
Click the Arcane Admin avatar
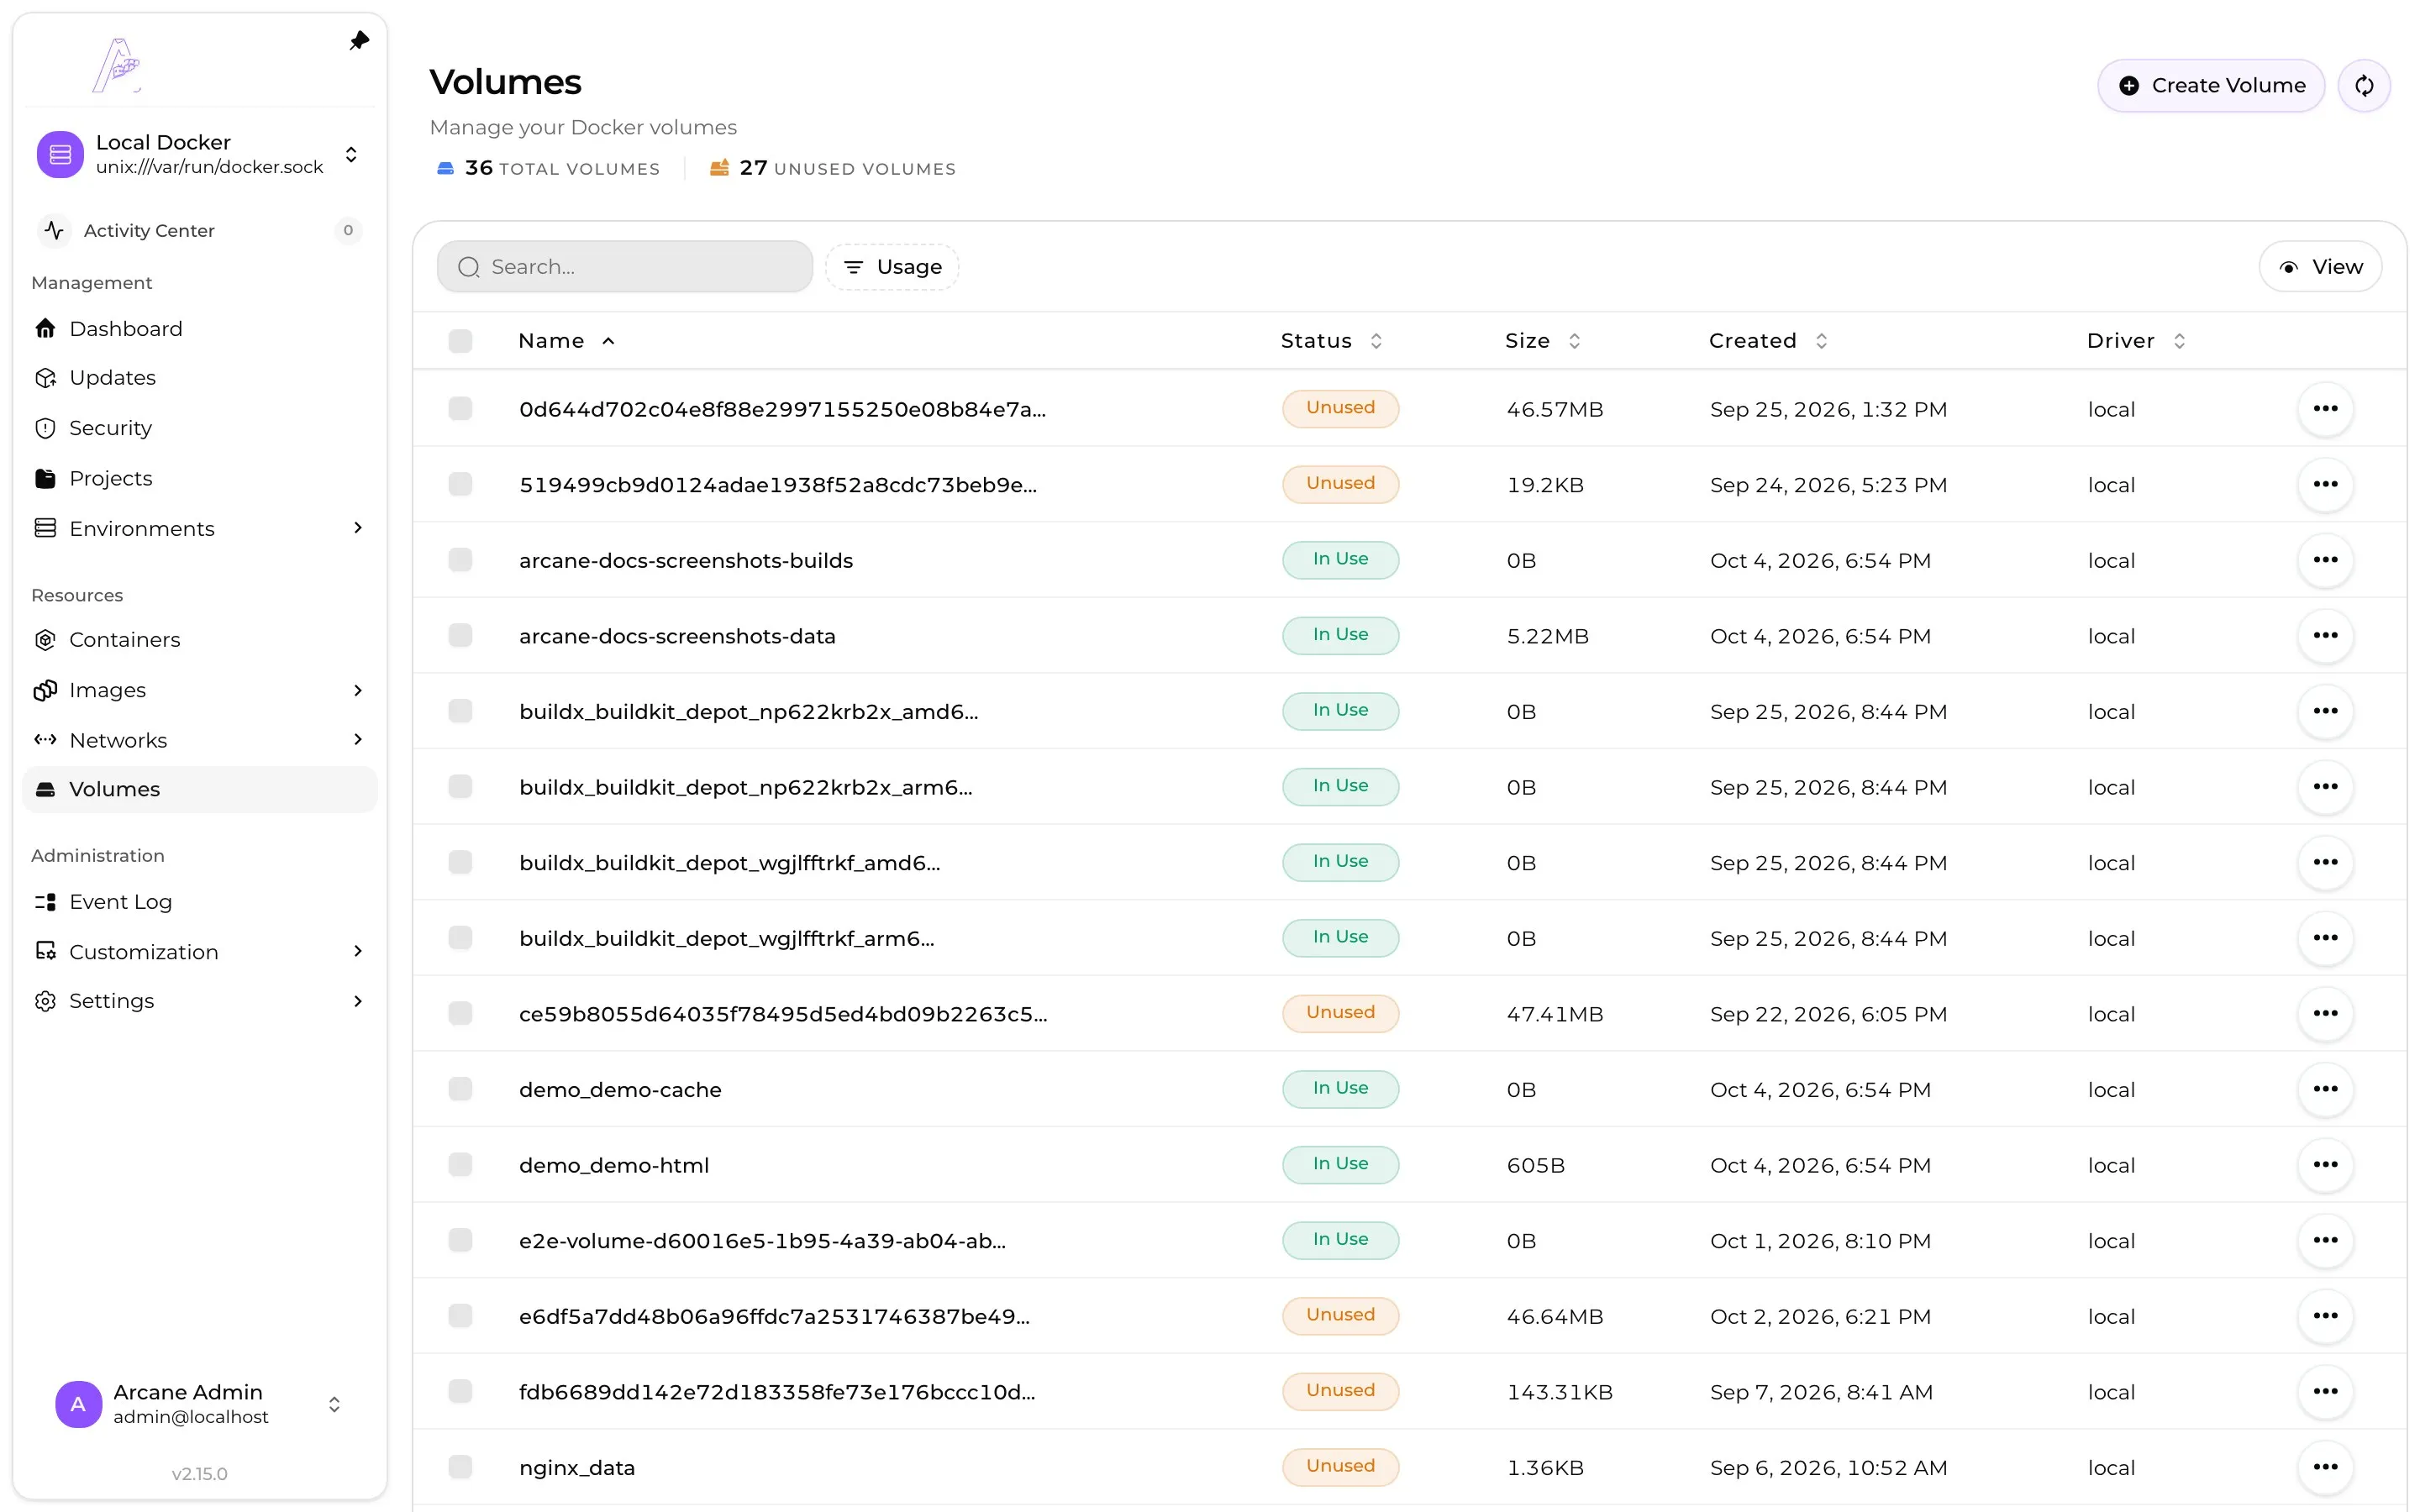78,1404
